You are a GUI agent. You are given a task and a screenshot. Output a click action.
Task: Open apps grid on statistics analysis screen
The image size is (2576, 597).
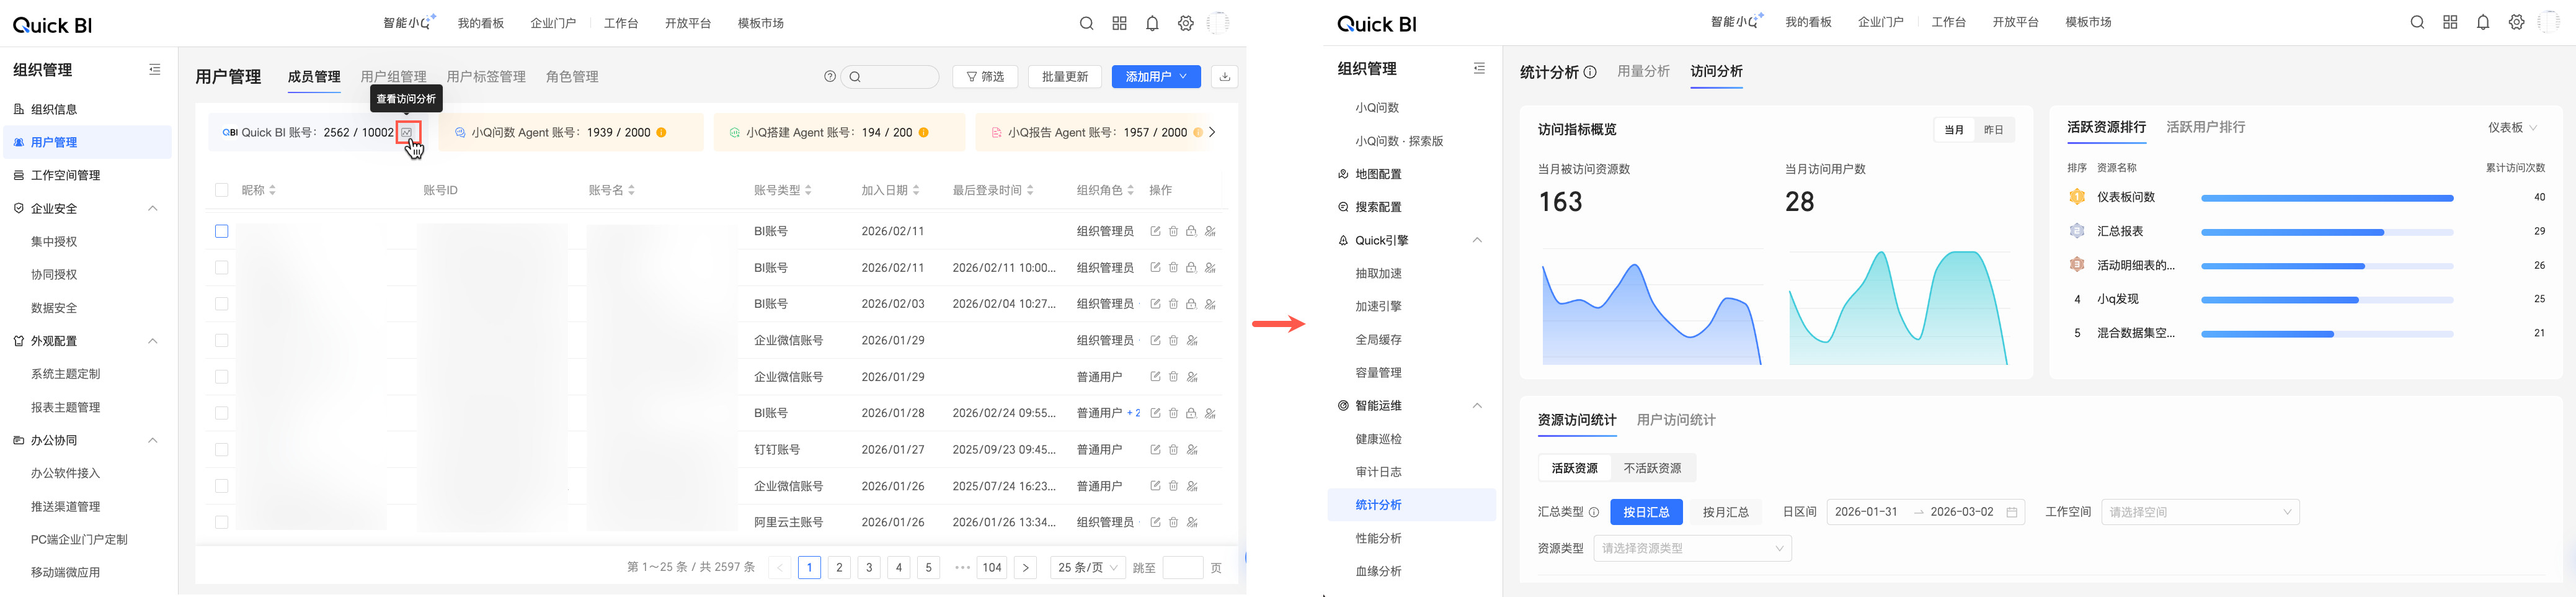pos(2450,22)
